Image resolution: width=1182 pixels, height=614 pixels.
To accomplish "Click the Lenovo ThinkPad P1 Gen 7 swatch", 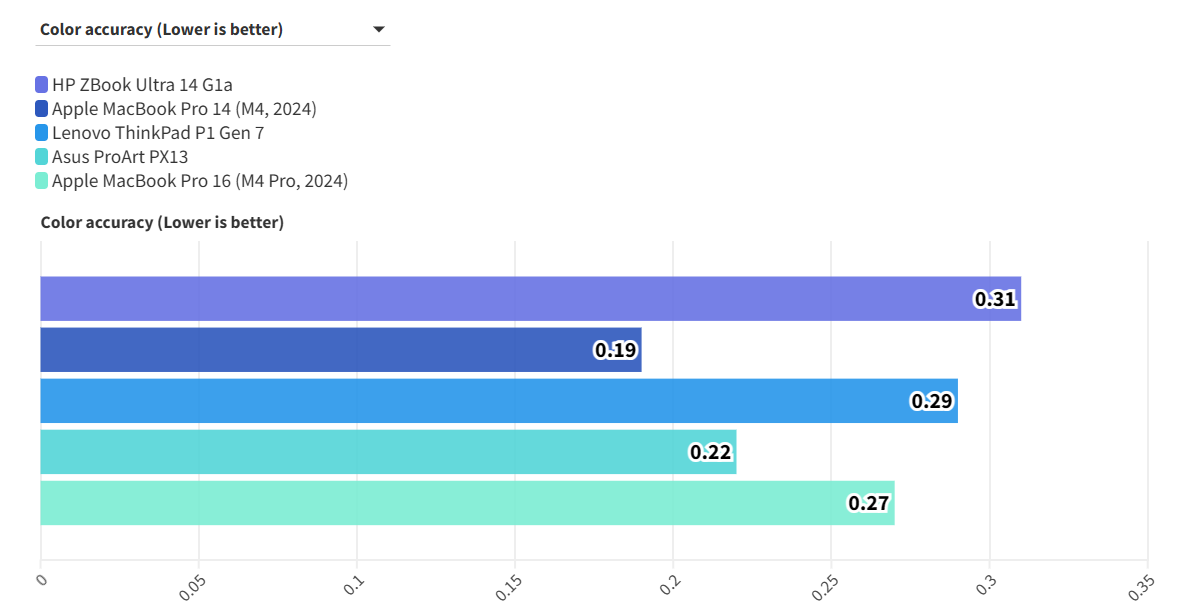I will (41, 133).
